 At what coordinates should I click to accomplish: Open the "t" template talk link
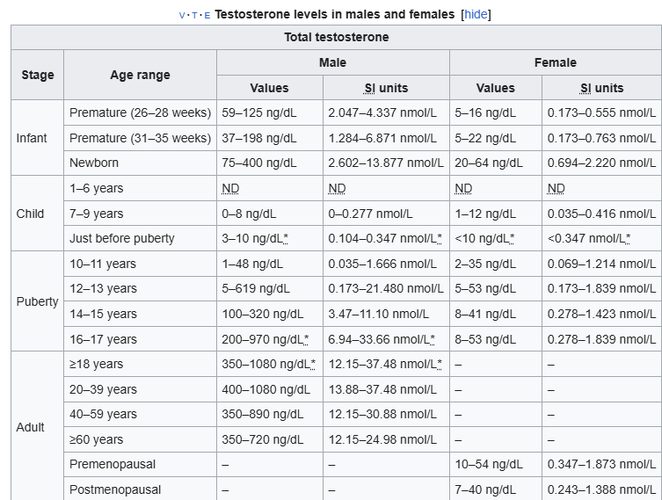194,15
